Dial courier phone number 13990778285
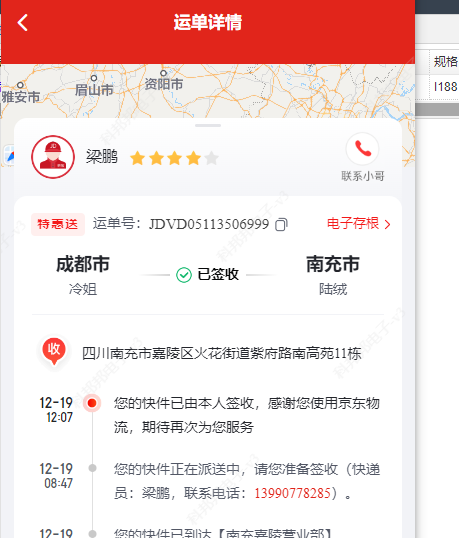This screenshot has height=538, width=459. click(x=292, y=493)
